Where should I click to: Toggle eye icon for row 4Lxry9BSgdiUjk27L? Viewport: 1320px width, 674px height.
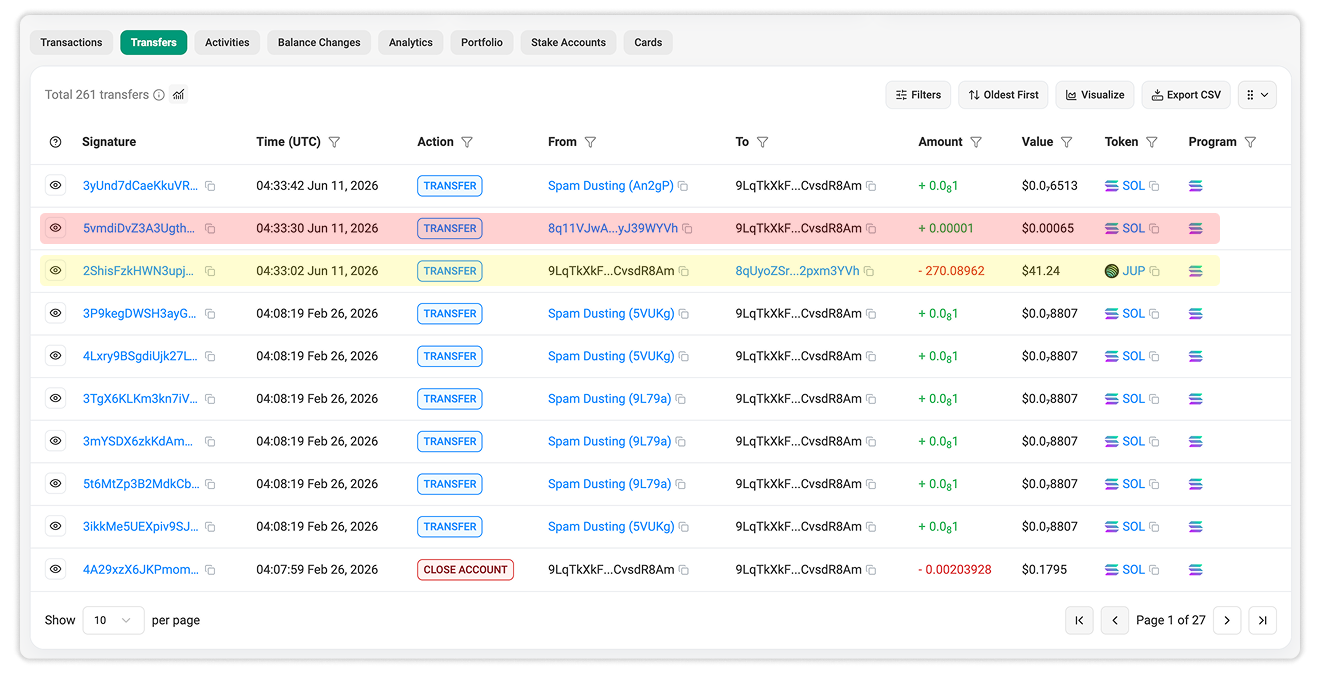[x=56, y=356]
